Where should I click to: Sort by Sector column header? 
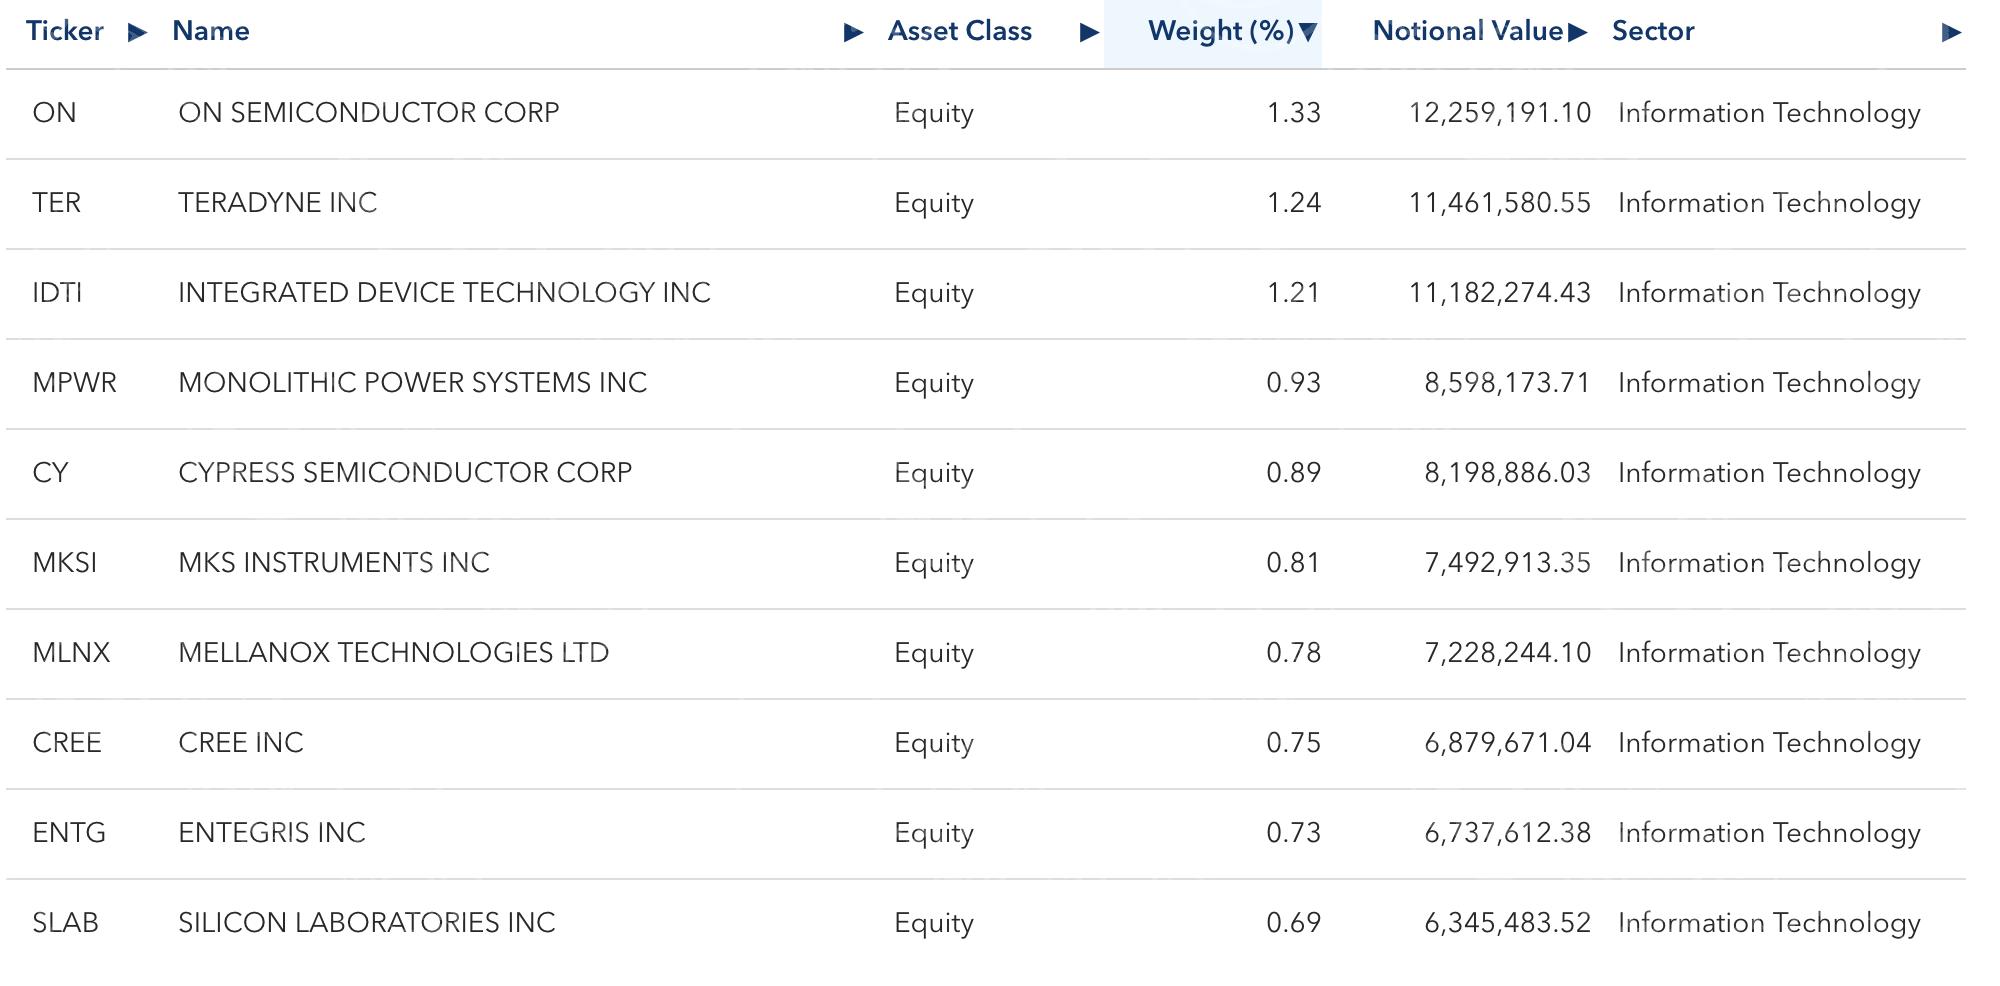tap(1653, 31)
